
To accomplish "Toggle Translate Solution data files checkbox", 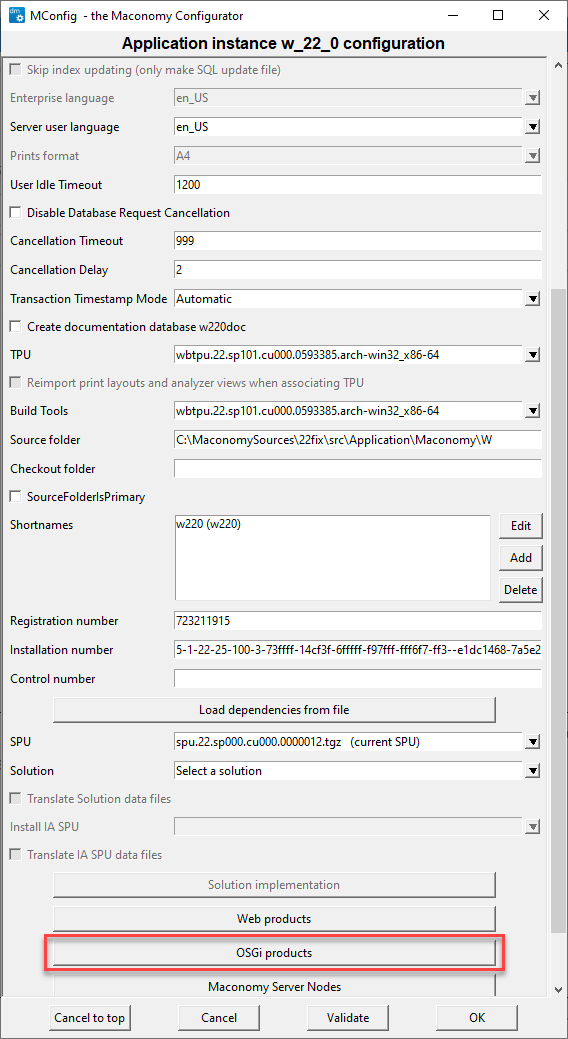I will point(15,798).
